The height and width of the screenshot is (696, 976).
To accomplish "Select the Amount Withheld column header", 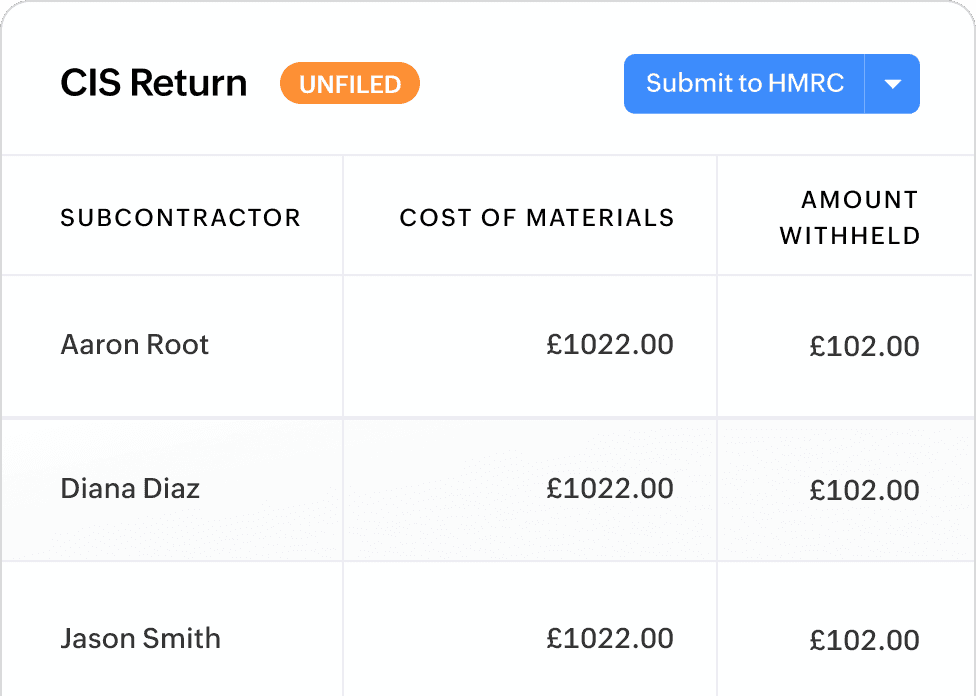I will coord(850,218).
